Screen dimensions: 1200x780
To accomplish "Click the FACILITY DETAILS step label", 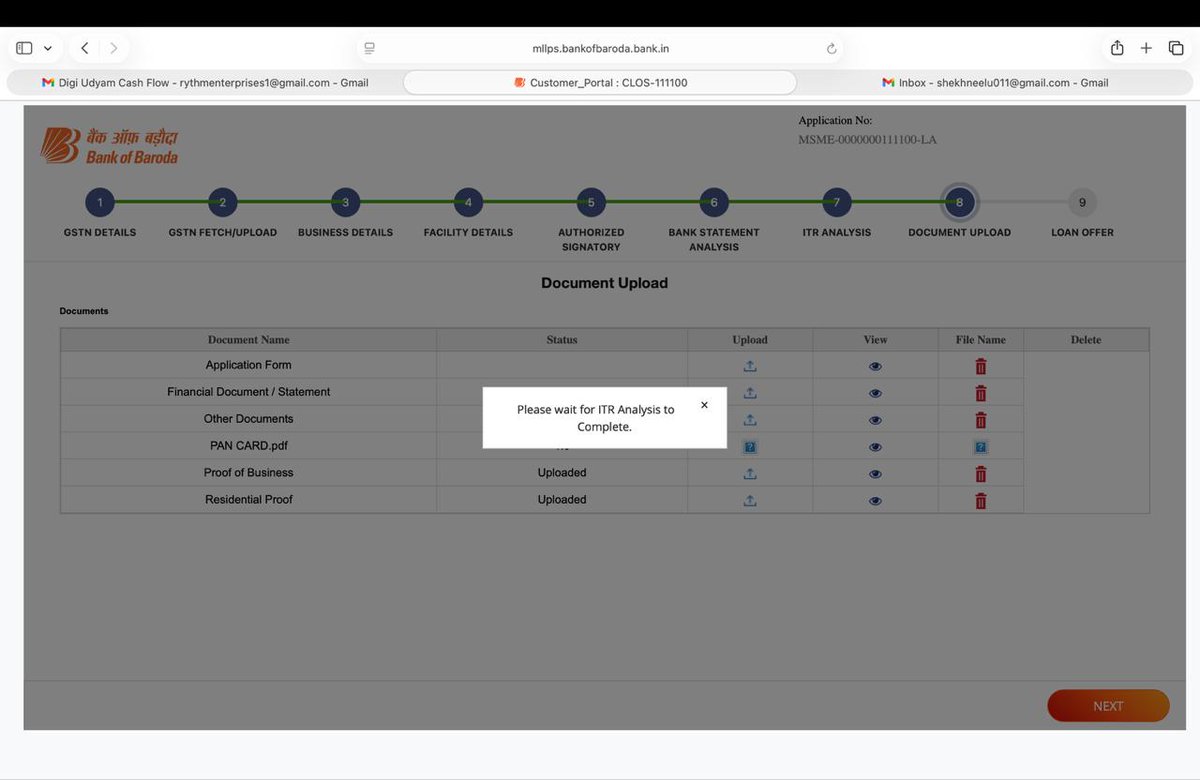I will tap(468, 232).
